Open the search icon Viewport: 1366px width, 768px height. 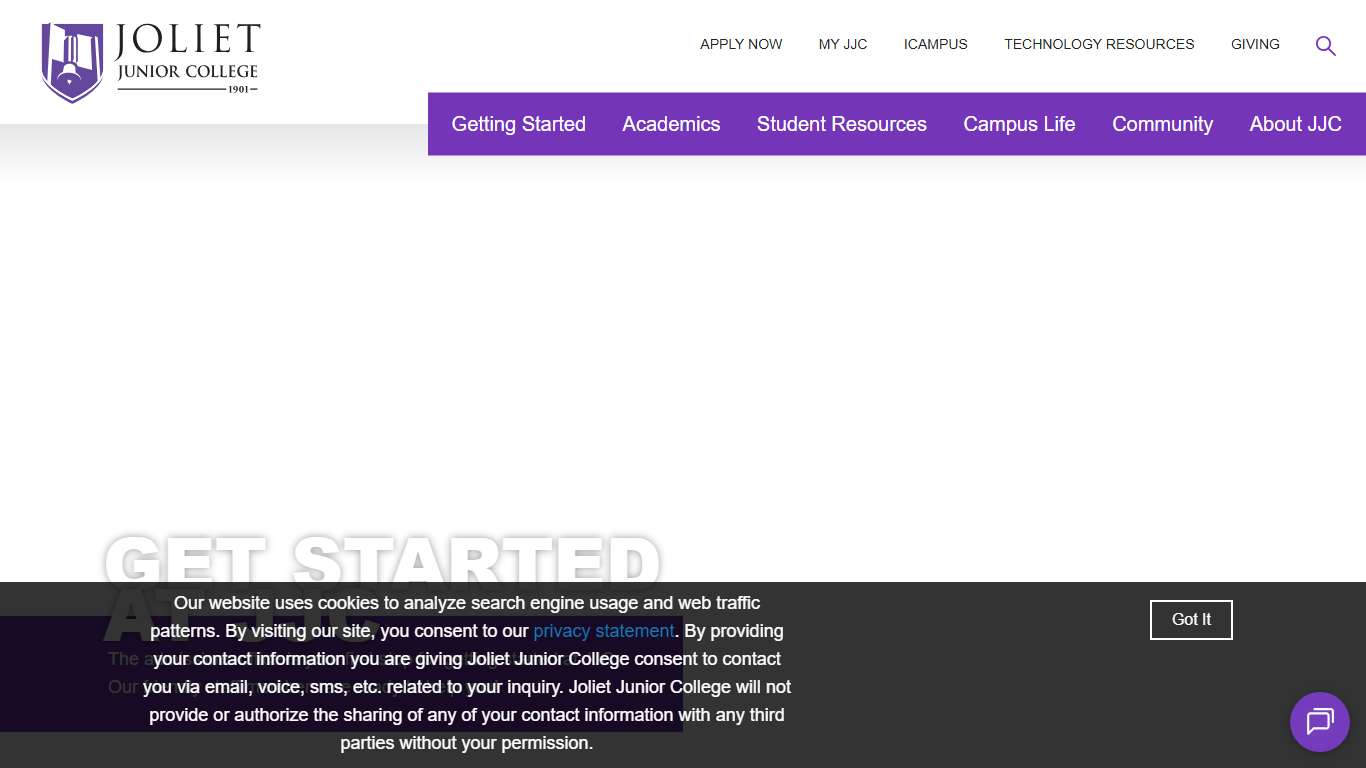(1325, 45)
